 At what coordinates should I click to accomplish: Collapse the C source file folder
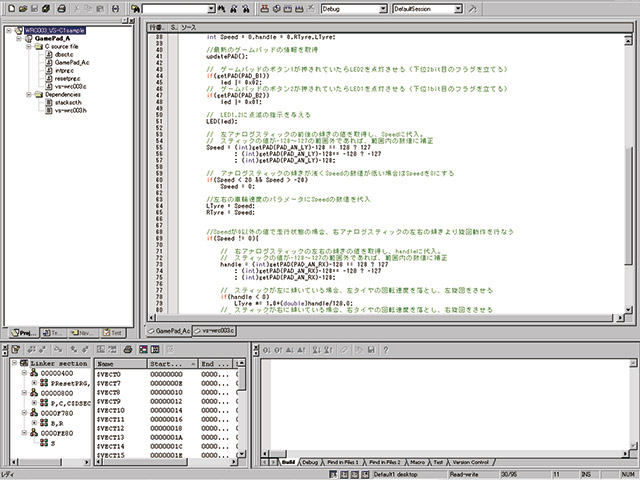(29, 47)
